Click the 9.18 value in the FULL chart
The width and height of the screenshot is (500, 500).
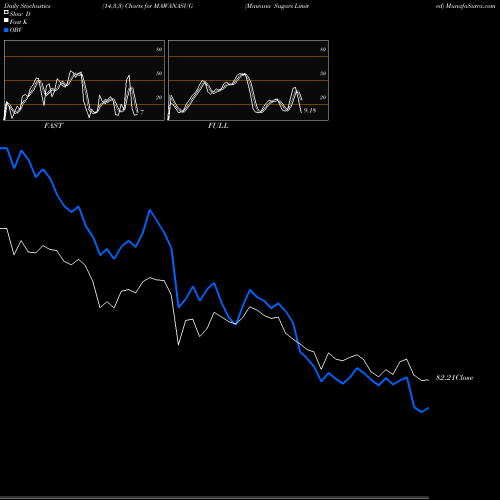tap(310, 110)
